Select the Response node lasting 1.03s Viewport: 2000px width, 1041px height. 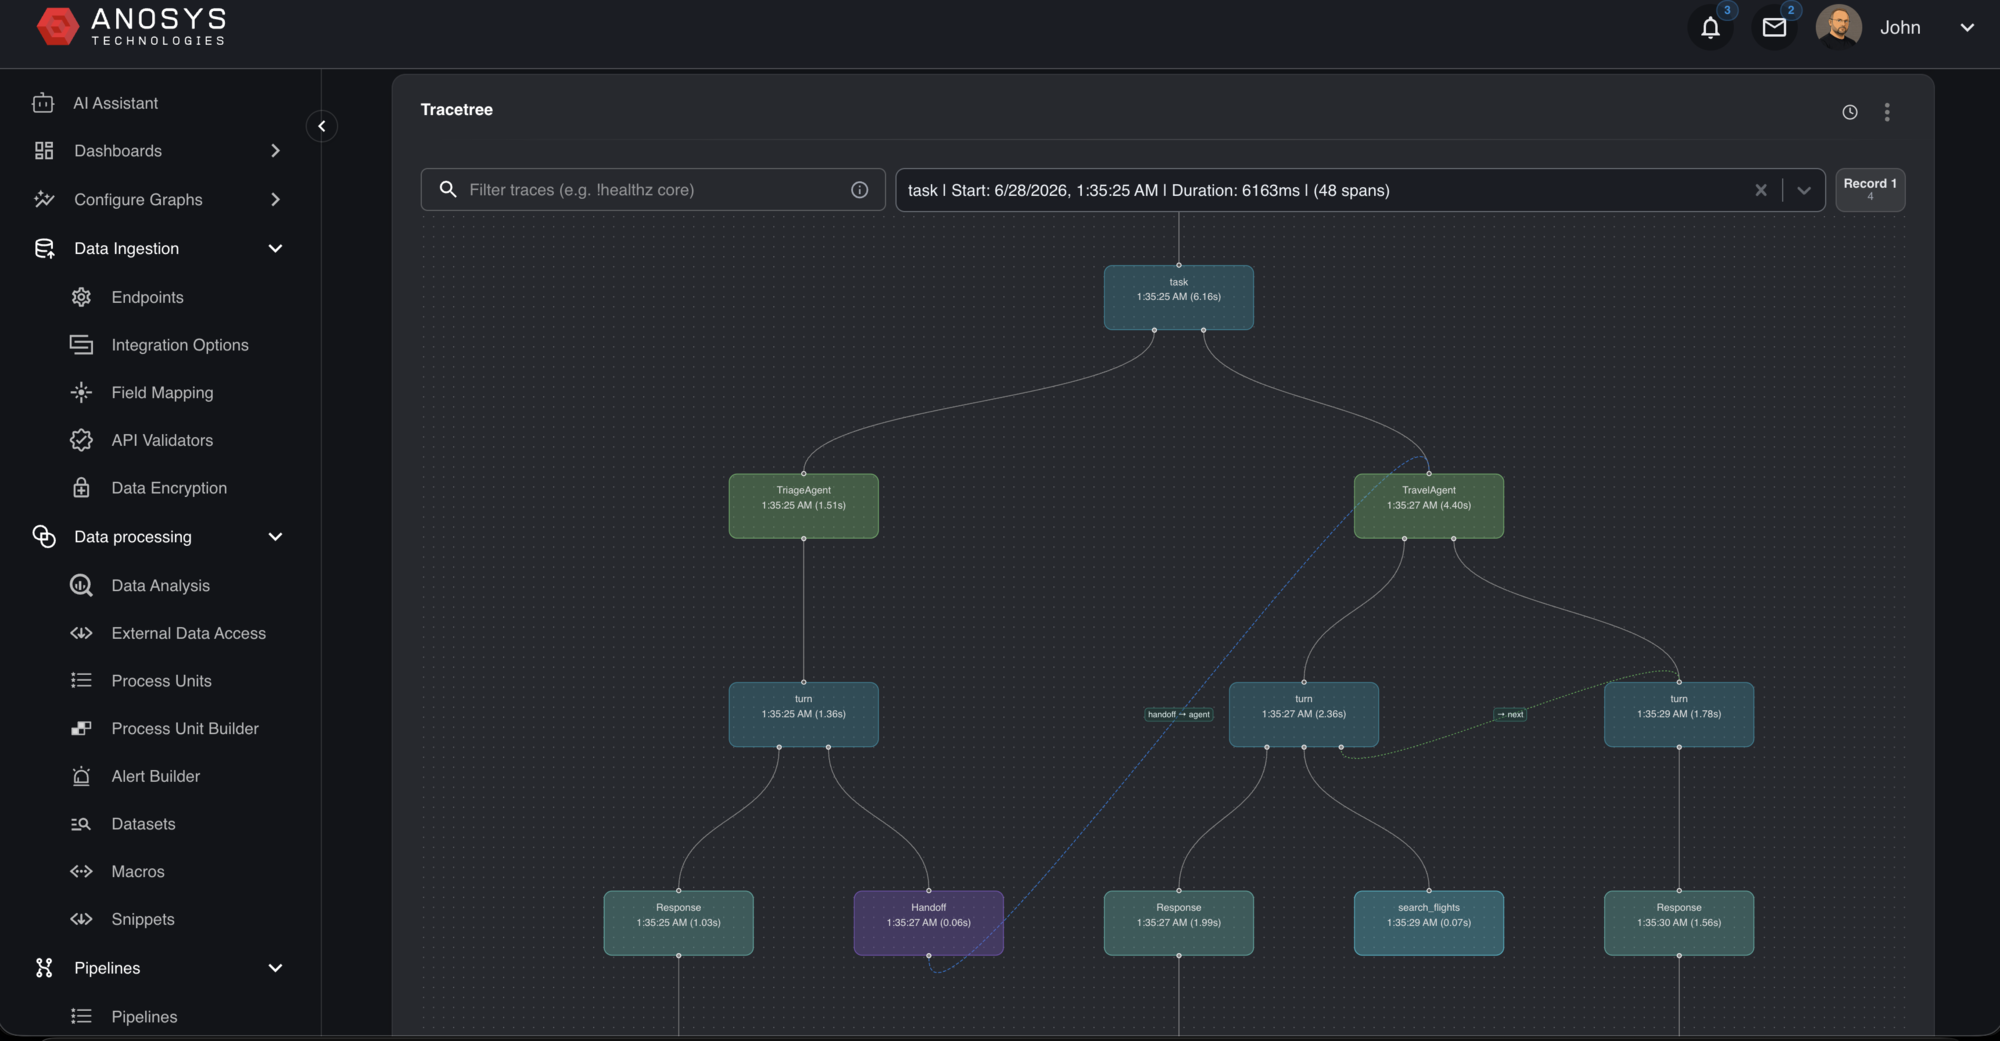coord(679,923)
